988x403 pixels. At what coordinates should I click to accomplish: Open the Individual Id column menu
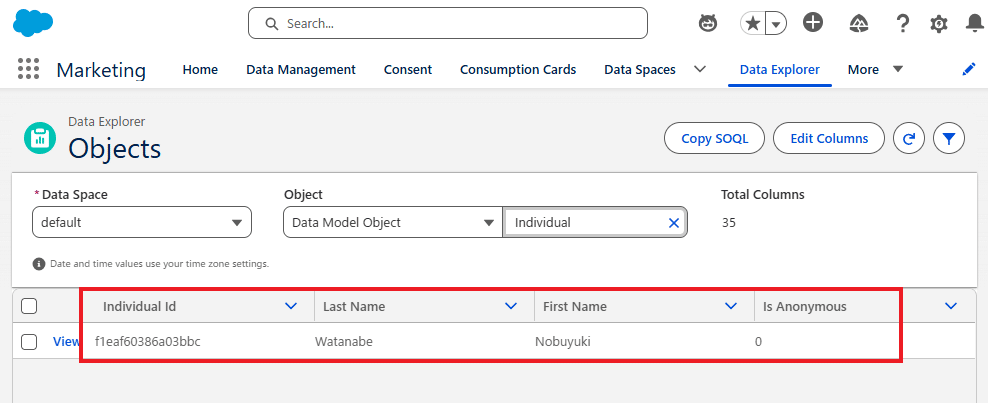[290, 306]
